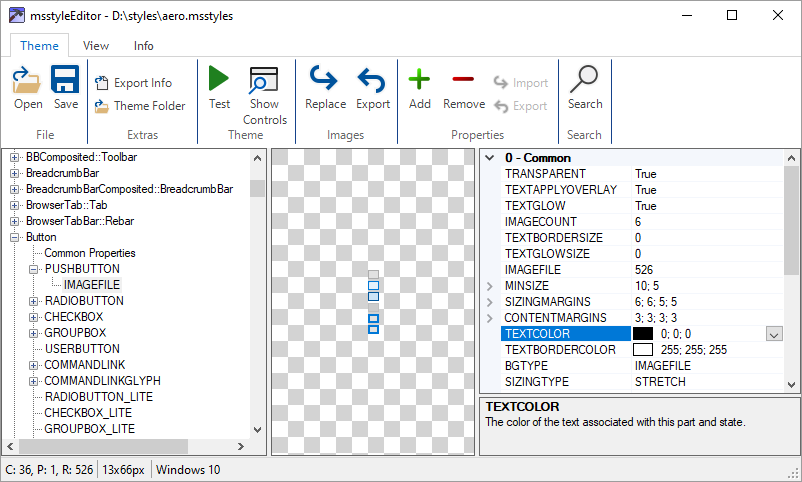This screenshot has width=802, height=482.
Task: Click the BGTYPE value IMAGEFILE
Action: tap(662, 366)
